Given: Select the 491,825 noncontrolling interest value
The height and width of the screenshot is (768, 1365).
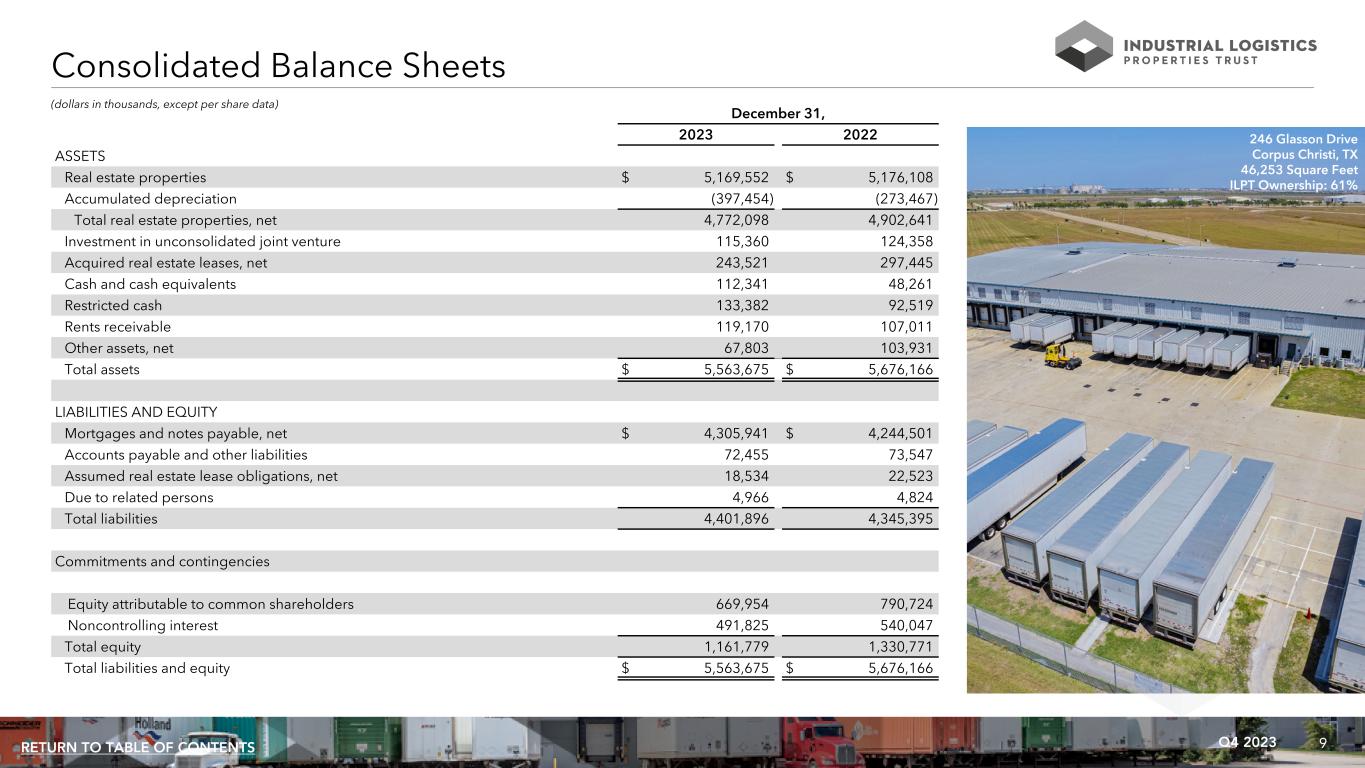Looking at the screenshot, I should pos(743,625).
